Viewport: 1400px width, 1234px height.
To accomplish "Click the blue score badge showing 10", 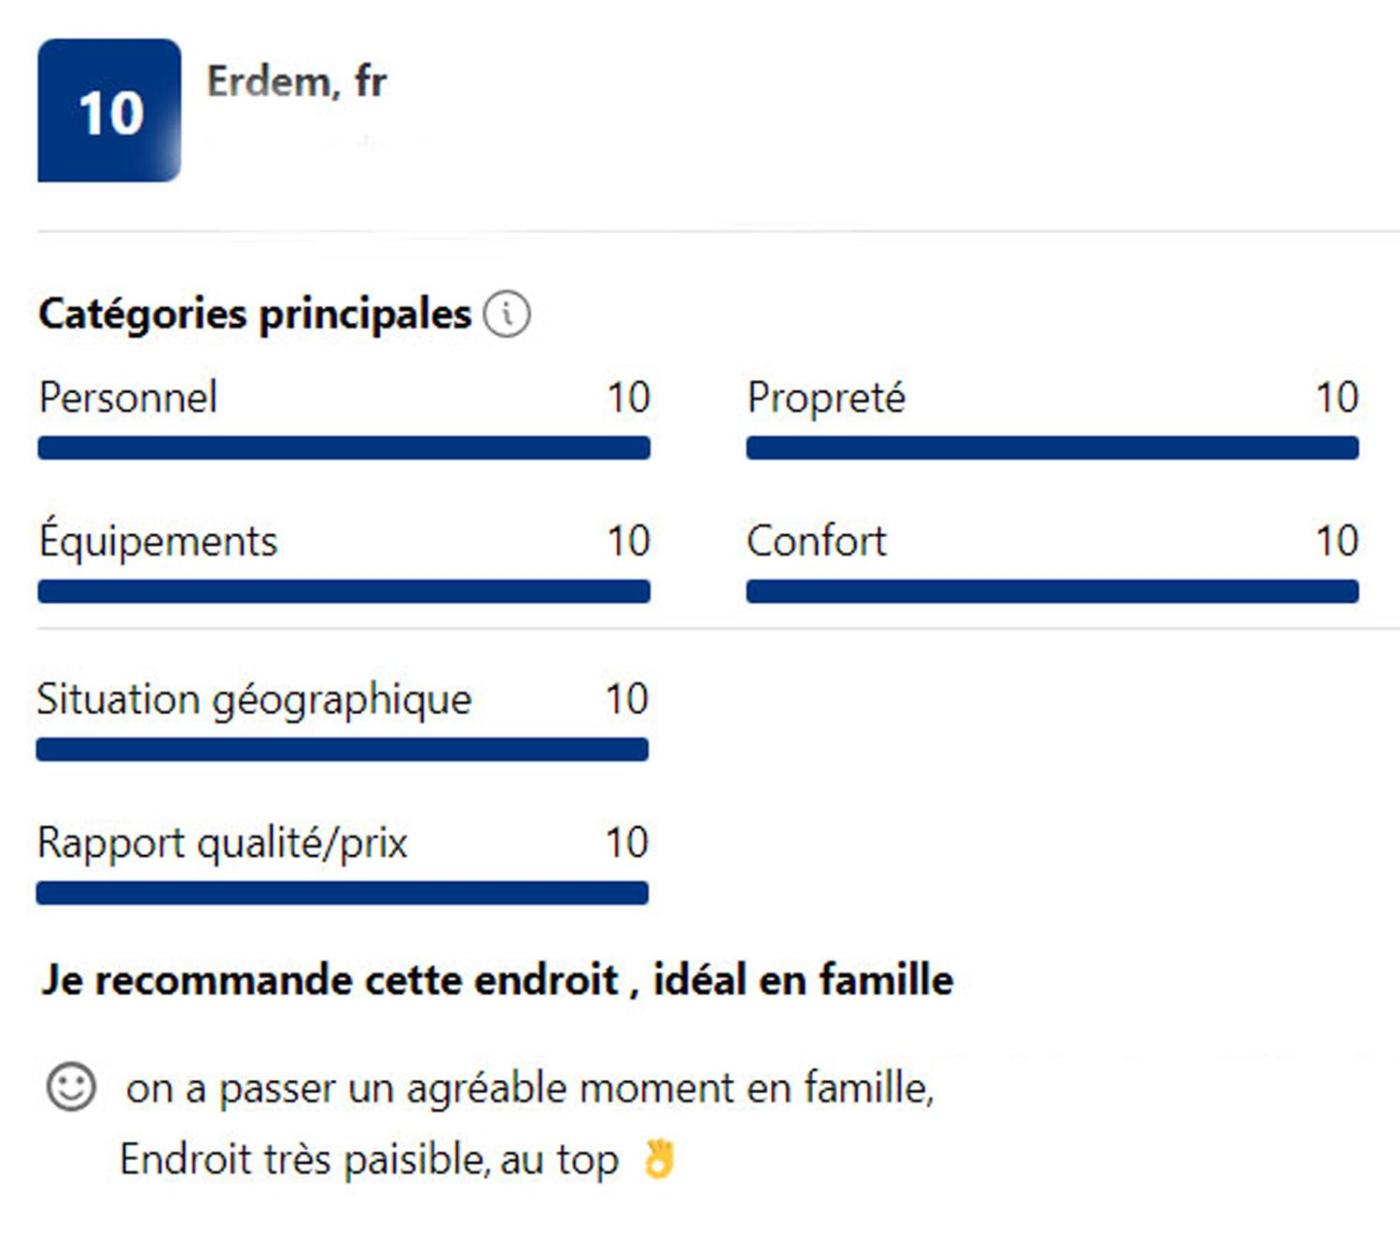I will pyautogui.click(x=109, y=111).
